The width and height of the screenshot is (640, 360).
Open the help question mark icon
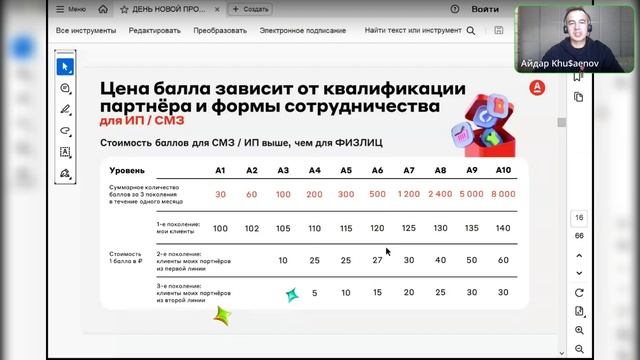coord(455,9)
